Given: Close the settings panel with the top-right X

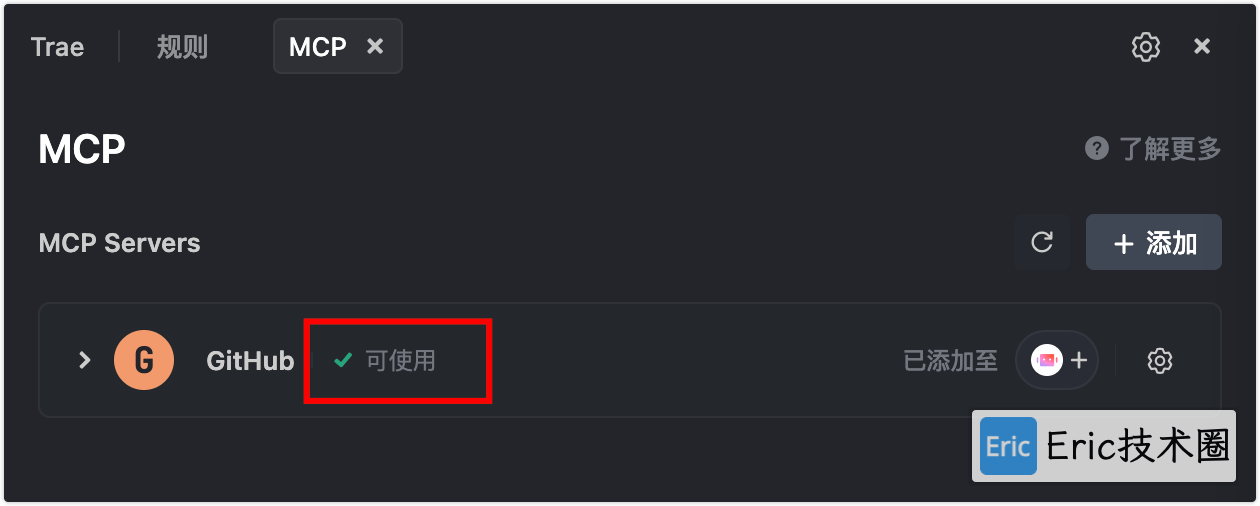Looking at the screenshot, I should tap(1203, 46).
